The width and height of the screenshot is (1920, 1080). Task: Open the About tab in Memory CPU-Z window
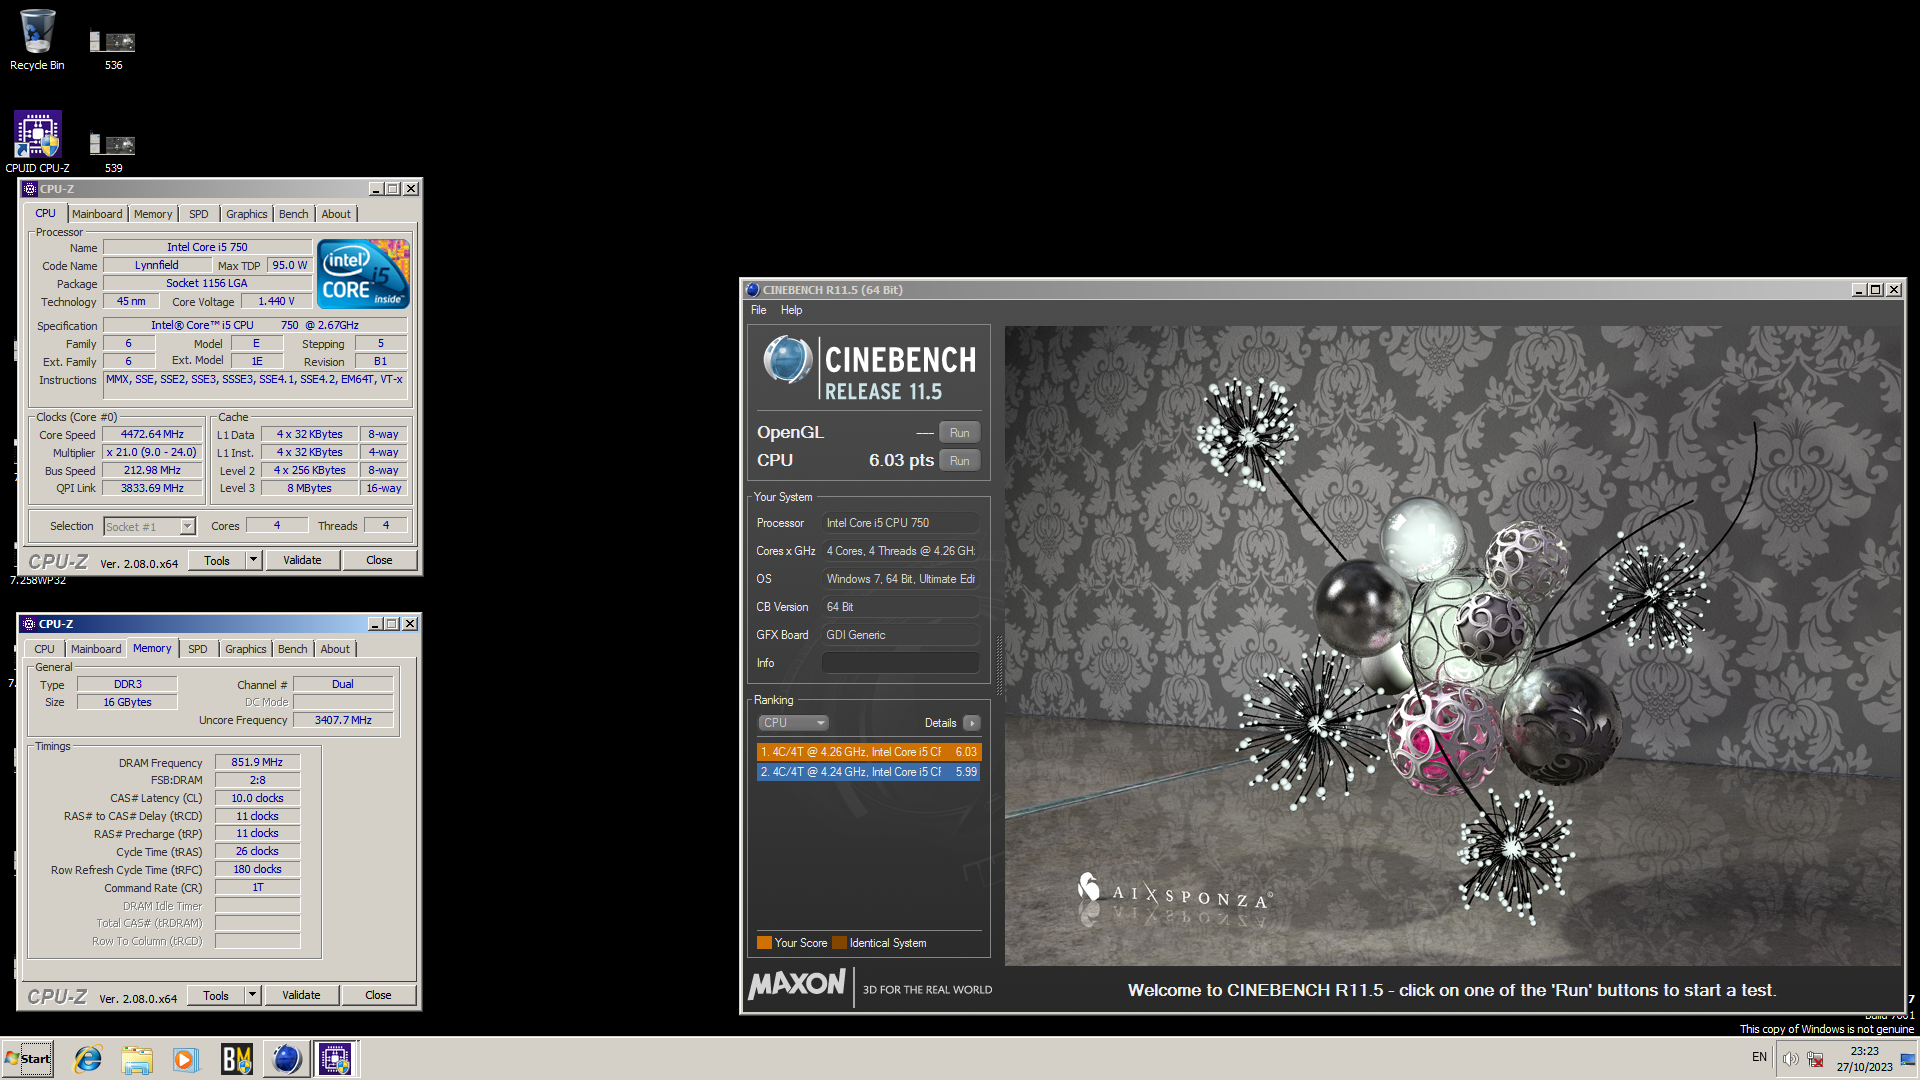click(x=335, y=649)
